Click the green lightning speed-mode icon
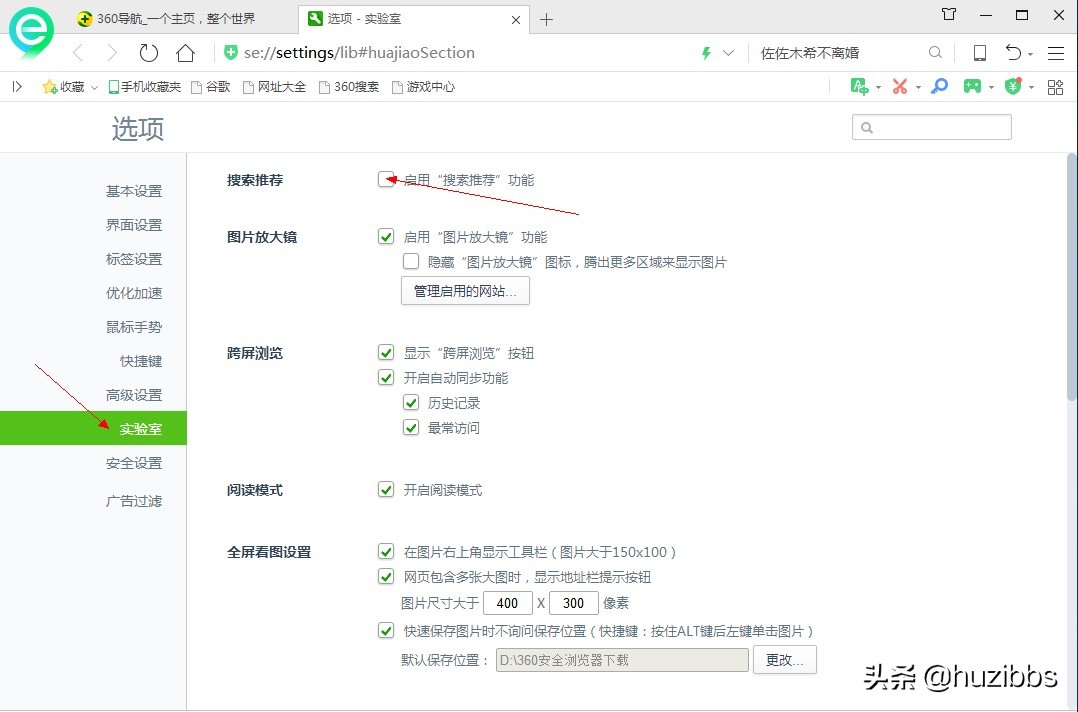Viewport: 1078px width, 712px height. [x=705, y=52]
